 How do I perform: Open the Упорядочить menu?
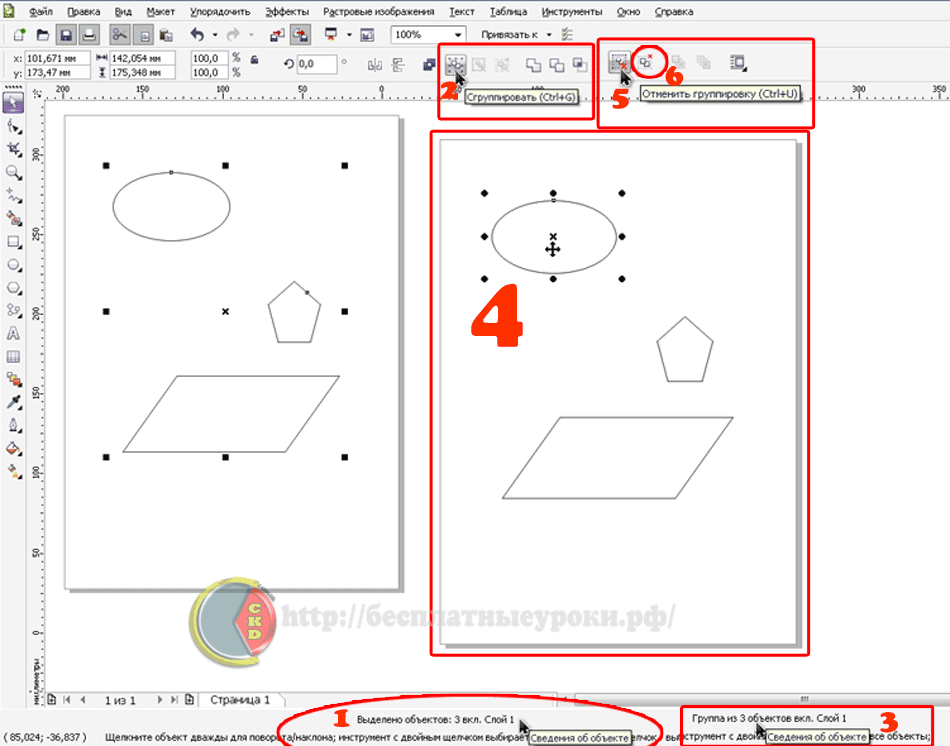click(220, 12)
